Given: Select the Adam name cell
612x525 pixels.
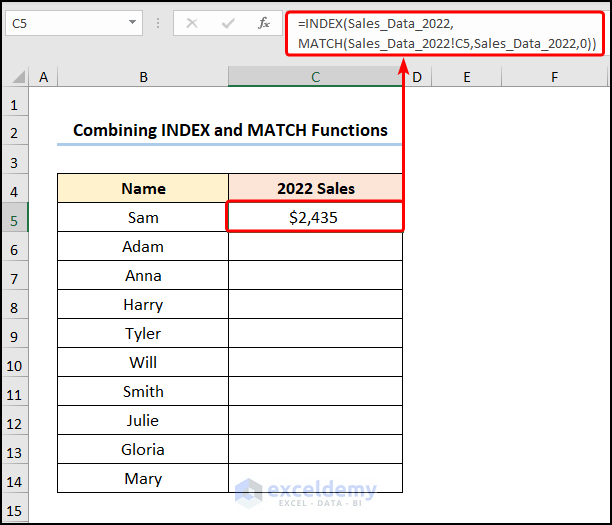Looking at the screenshot, I should coord(143,246).
